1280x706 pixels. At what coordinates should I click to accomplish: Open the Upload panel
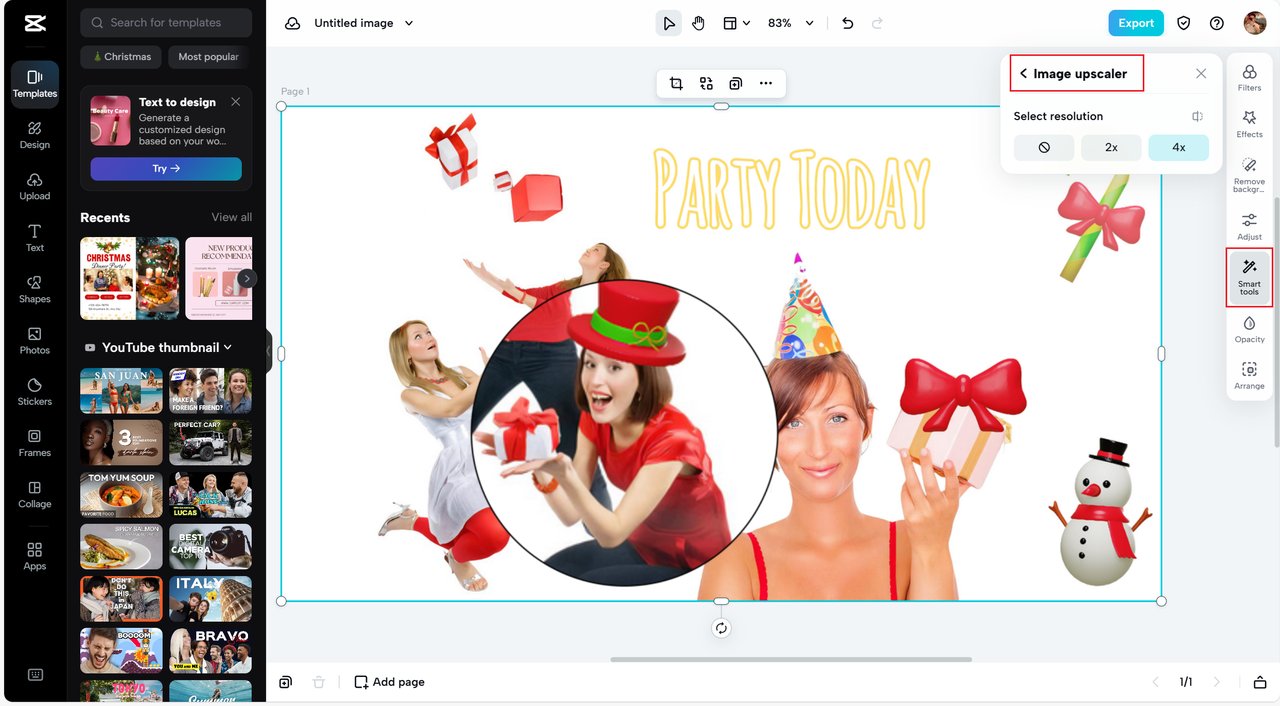coord(35,186)
